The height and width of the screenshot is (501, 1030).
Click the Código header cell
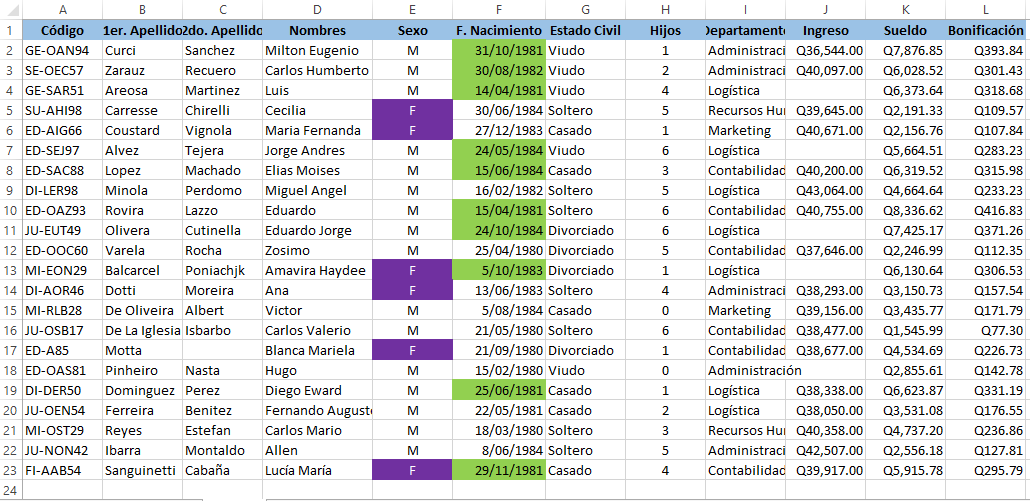62,30
